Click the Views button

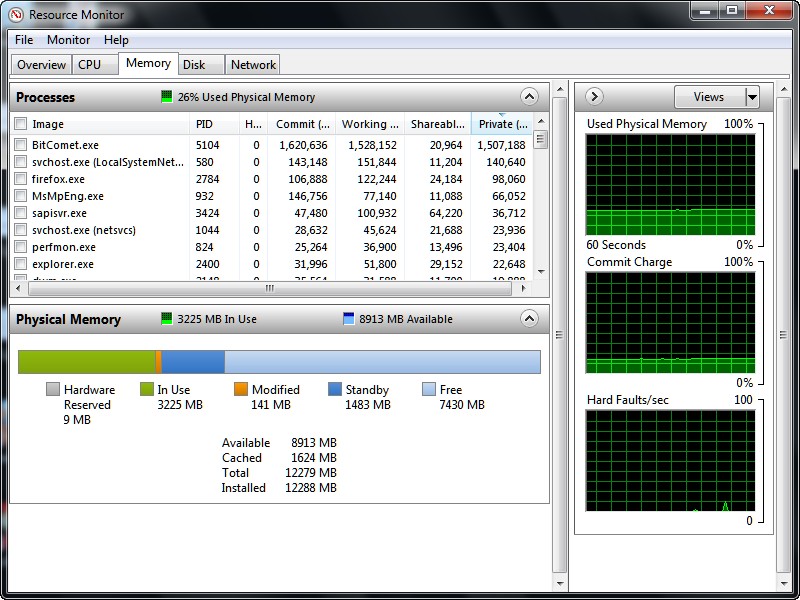click(x=709, y=96)
